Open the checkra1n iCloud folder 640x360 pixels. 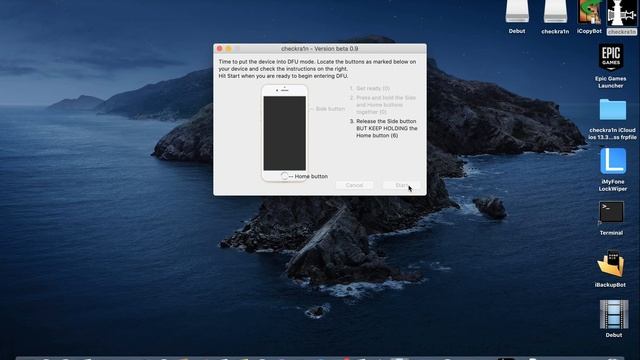[x=613, y=109]
